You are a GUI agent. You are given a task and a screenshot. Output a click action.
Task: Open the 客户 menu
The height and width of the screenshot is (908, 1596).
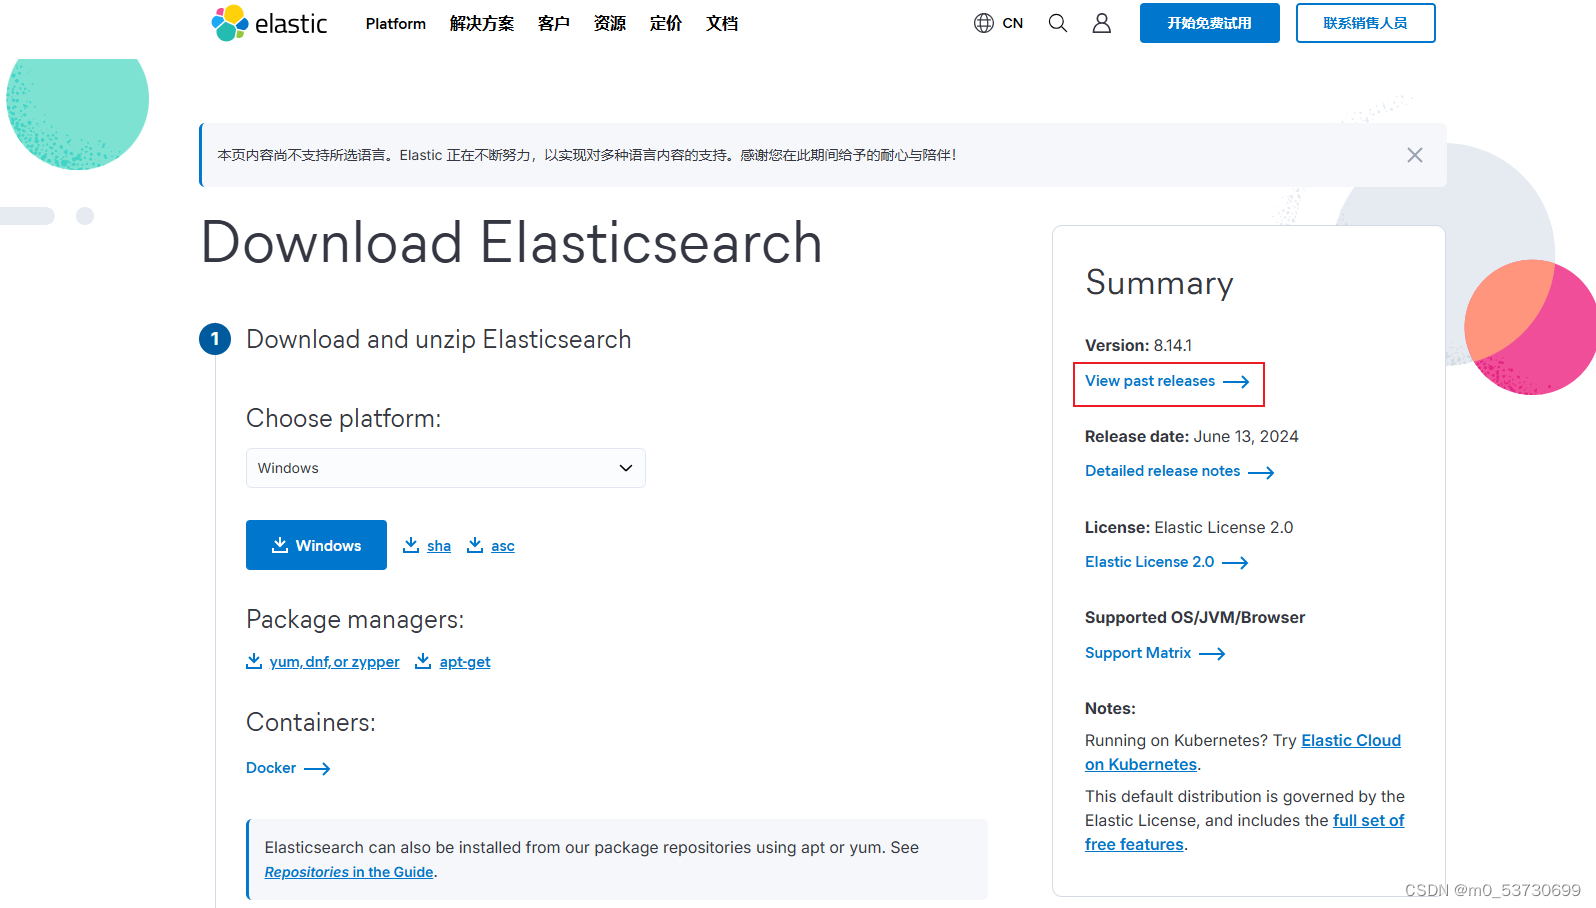pos(554,23)
